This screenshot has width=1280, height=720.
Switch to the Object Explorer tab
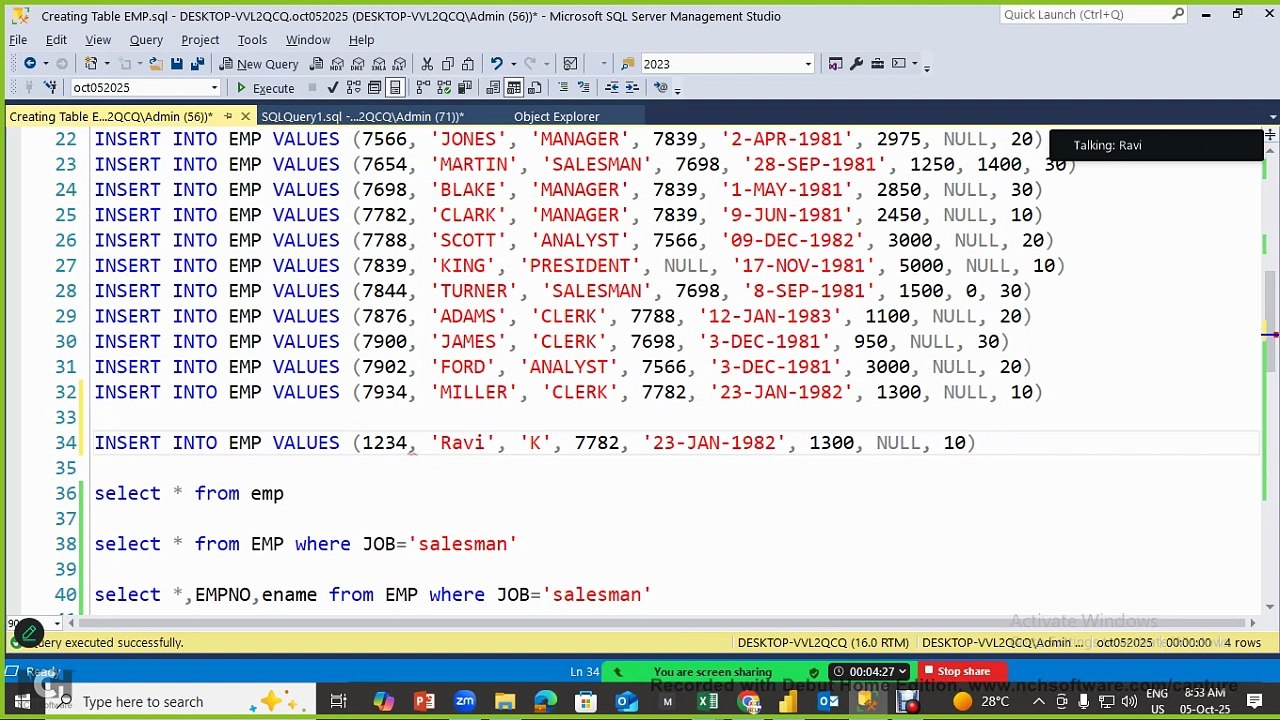[x=556, y=117]
